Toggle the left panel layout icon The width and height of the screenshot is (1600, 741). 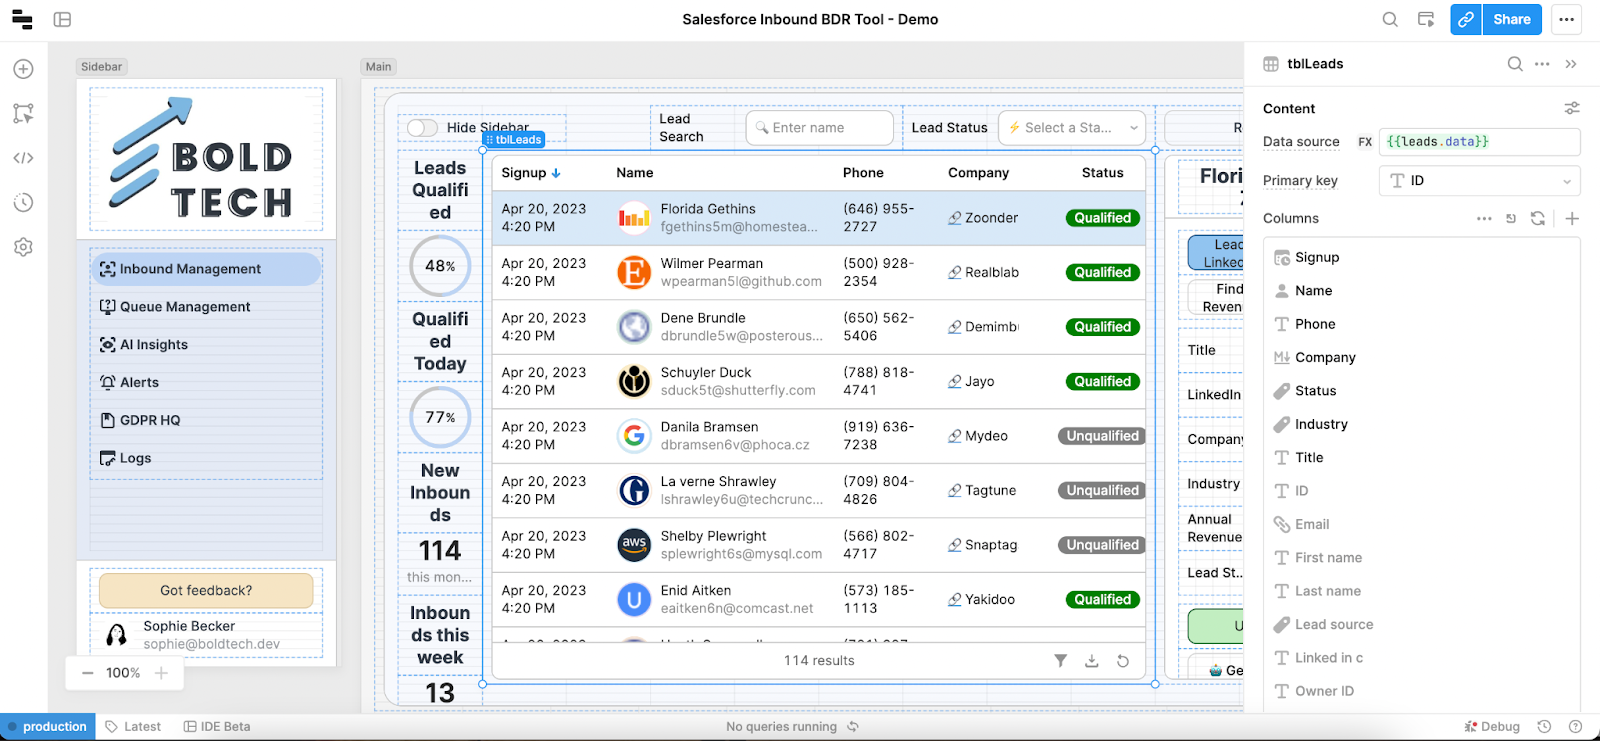click(x=62, y=19)
